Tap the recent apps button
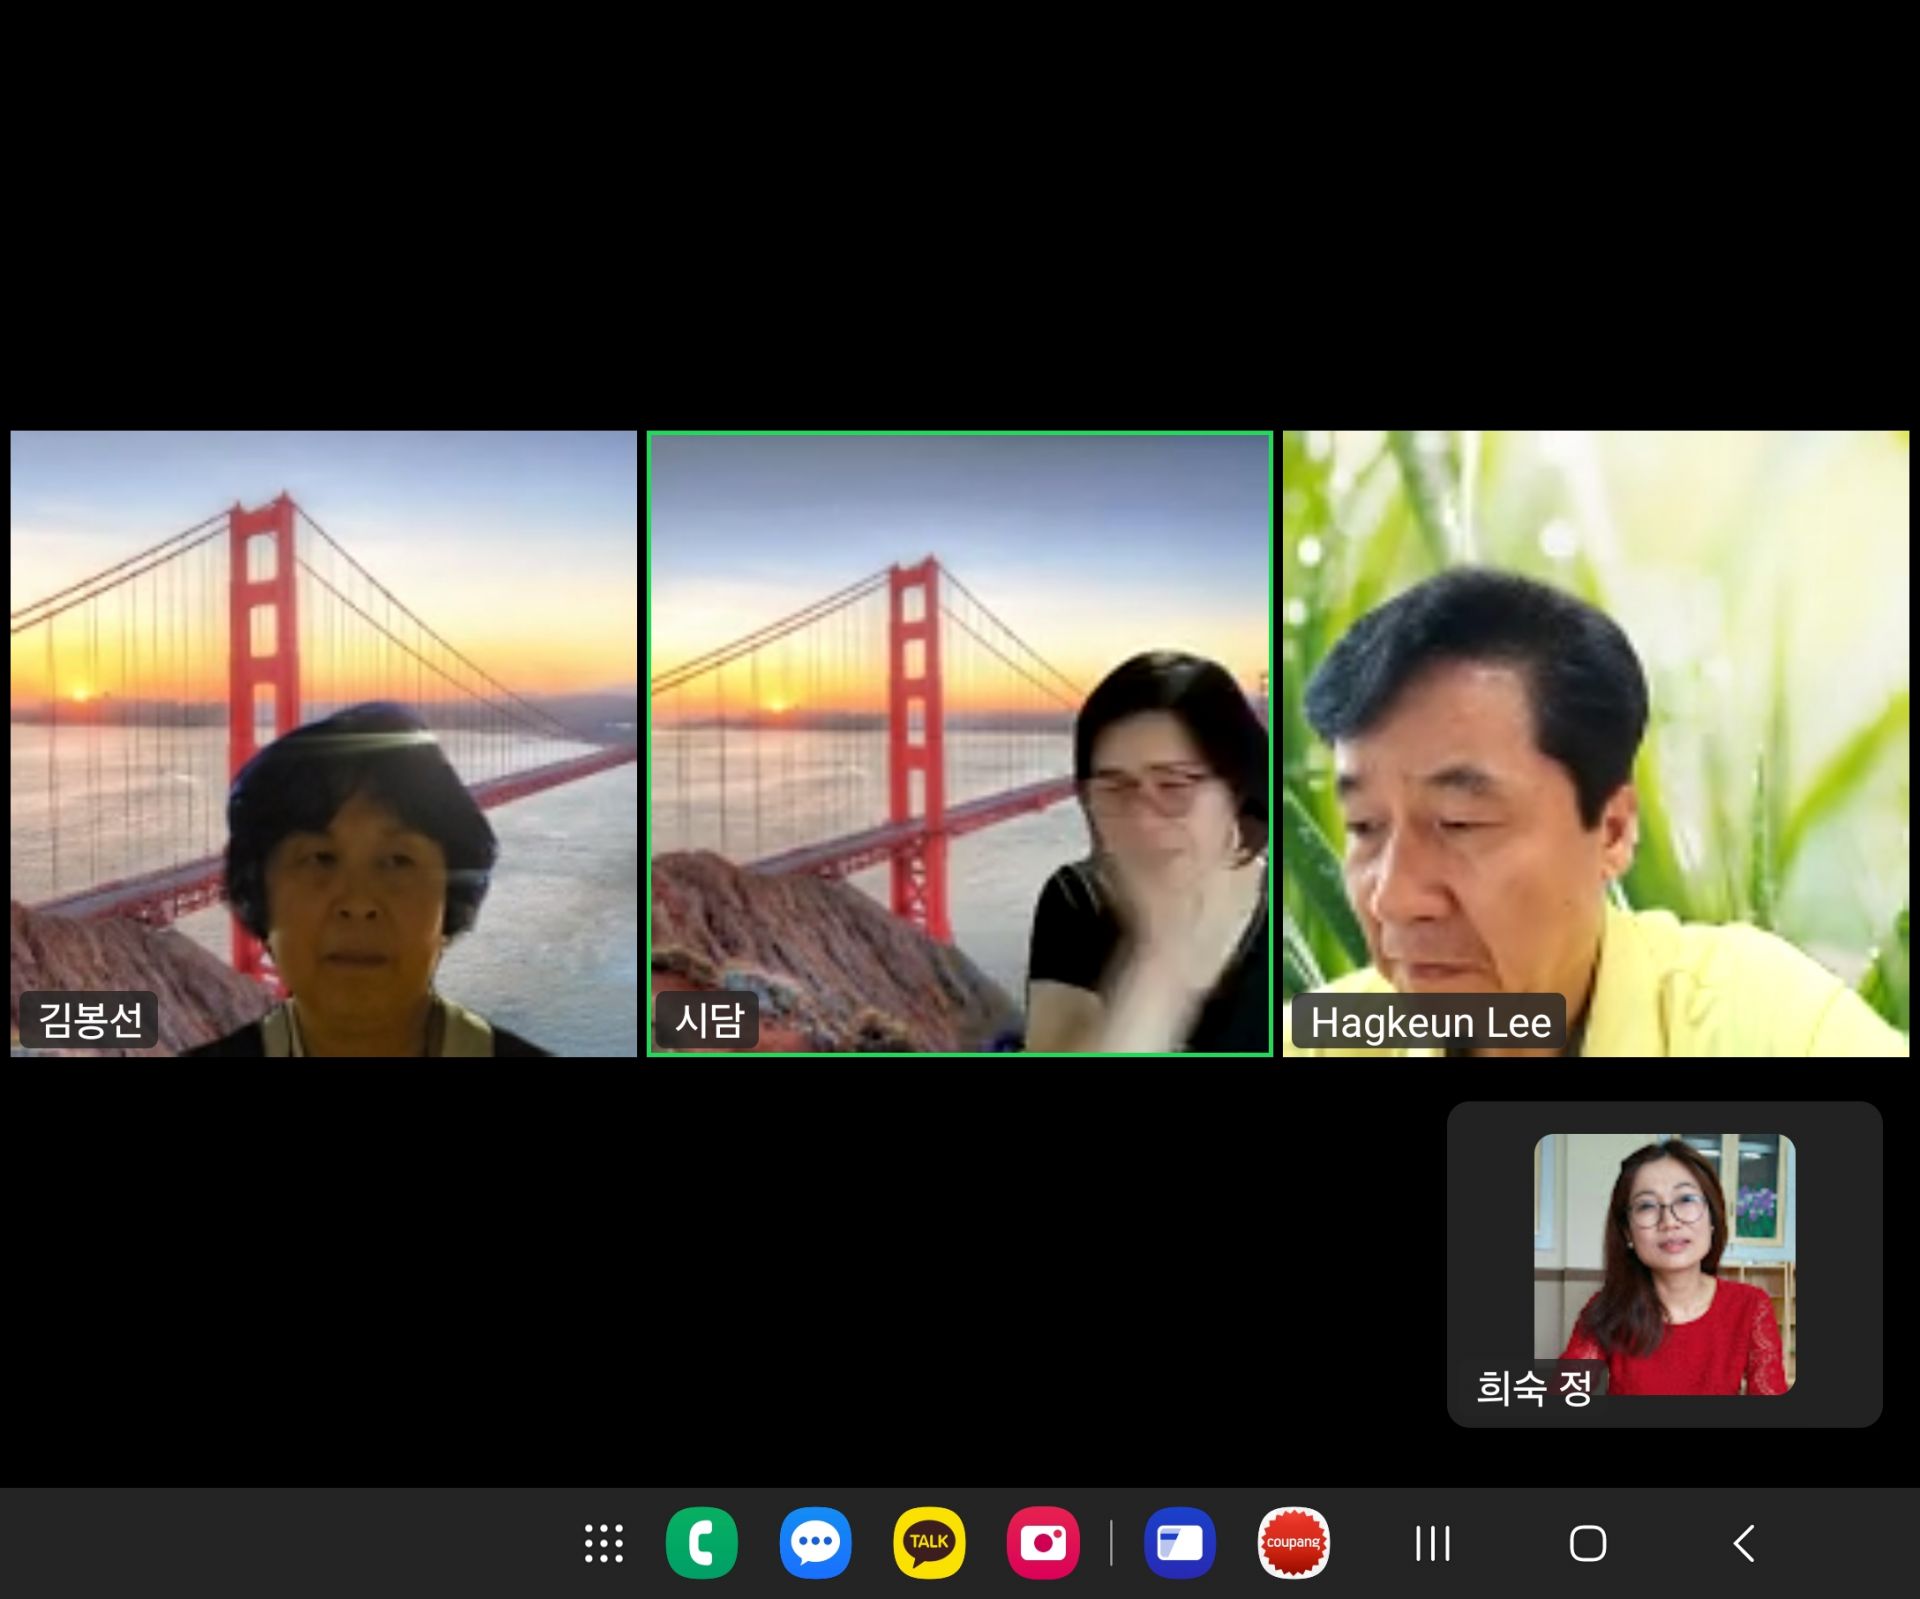This screenshot has height=1599, width=1920. pos(1433,1543)
